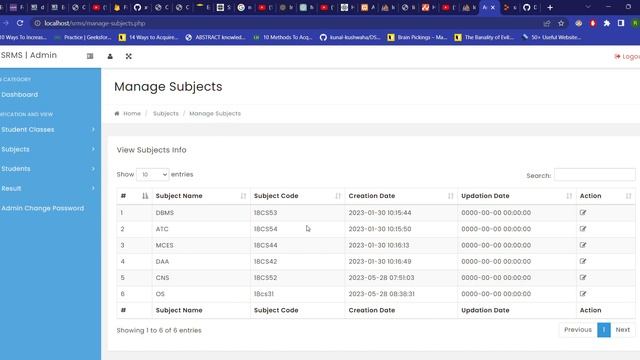Click Subjects breadcrumb link

click(x=166, y=113)
